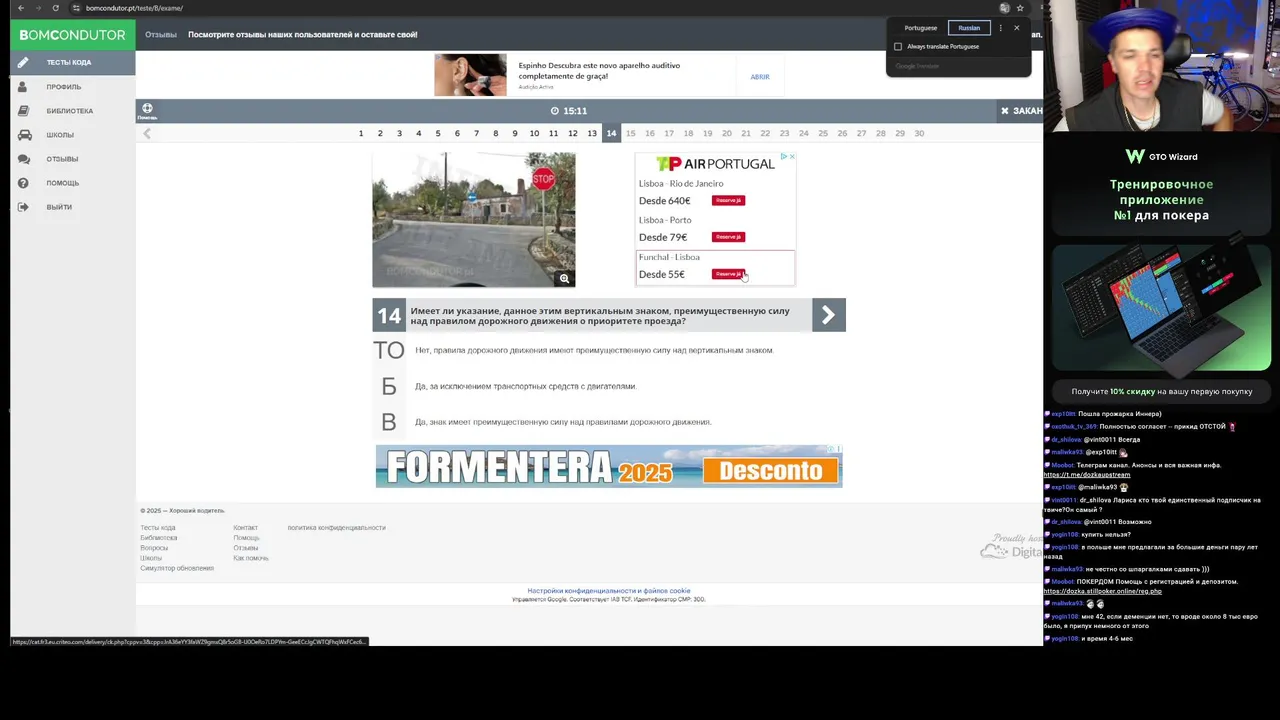Open Отзывы link in top header
Screen dimensions: 1280x720
(161, 35)
